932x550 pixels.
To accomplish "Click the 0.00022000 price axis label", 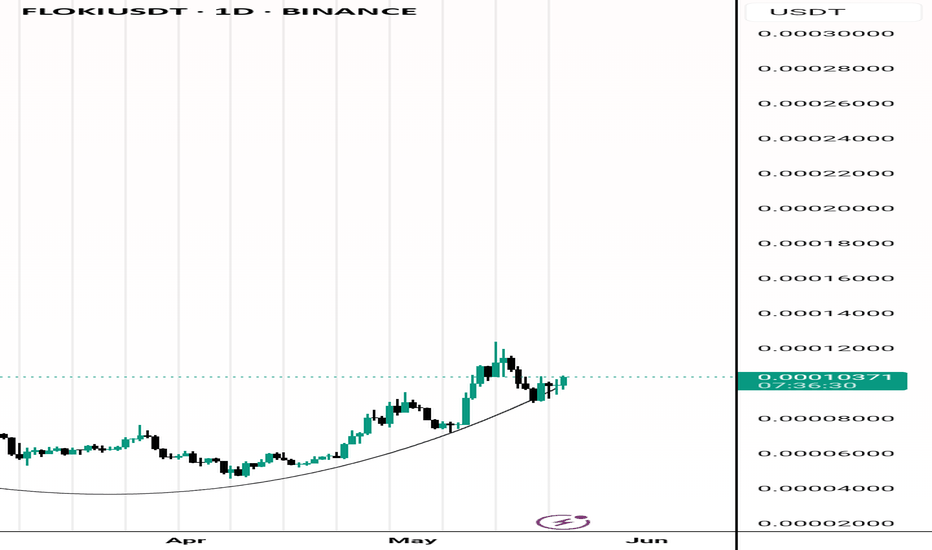I will [826, 174].
